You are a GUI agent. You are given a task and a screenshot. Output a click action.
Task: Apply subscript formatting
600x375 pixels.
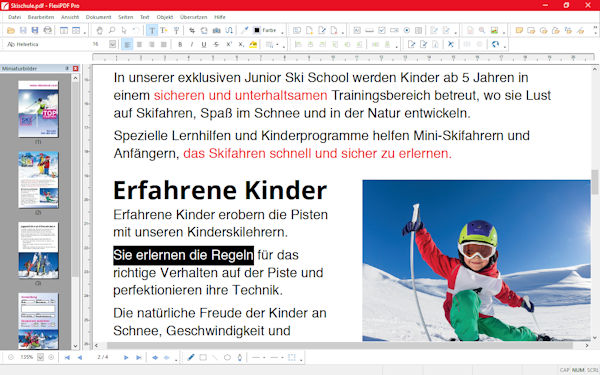pos(241,44)
